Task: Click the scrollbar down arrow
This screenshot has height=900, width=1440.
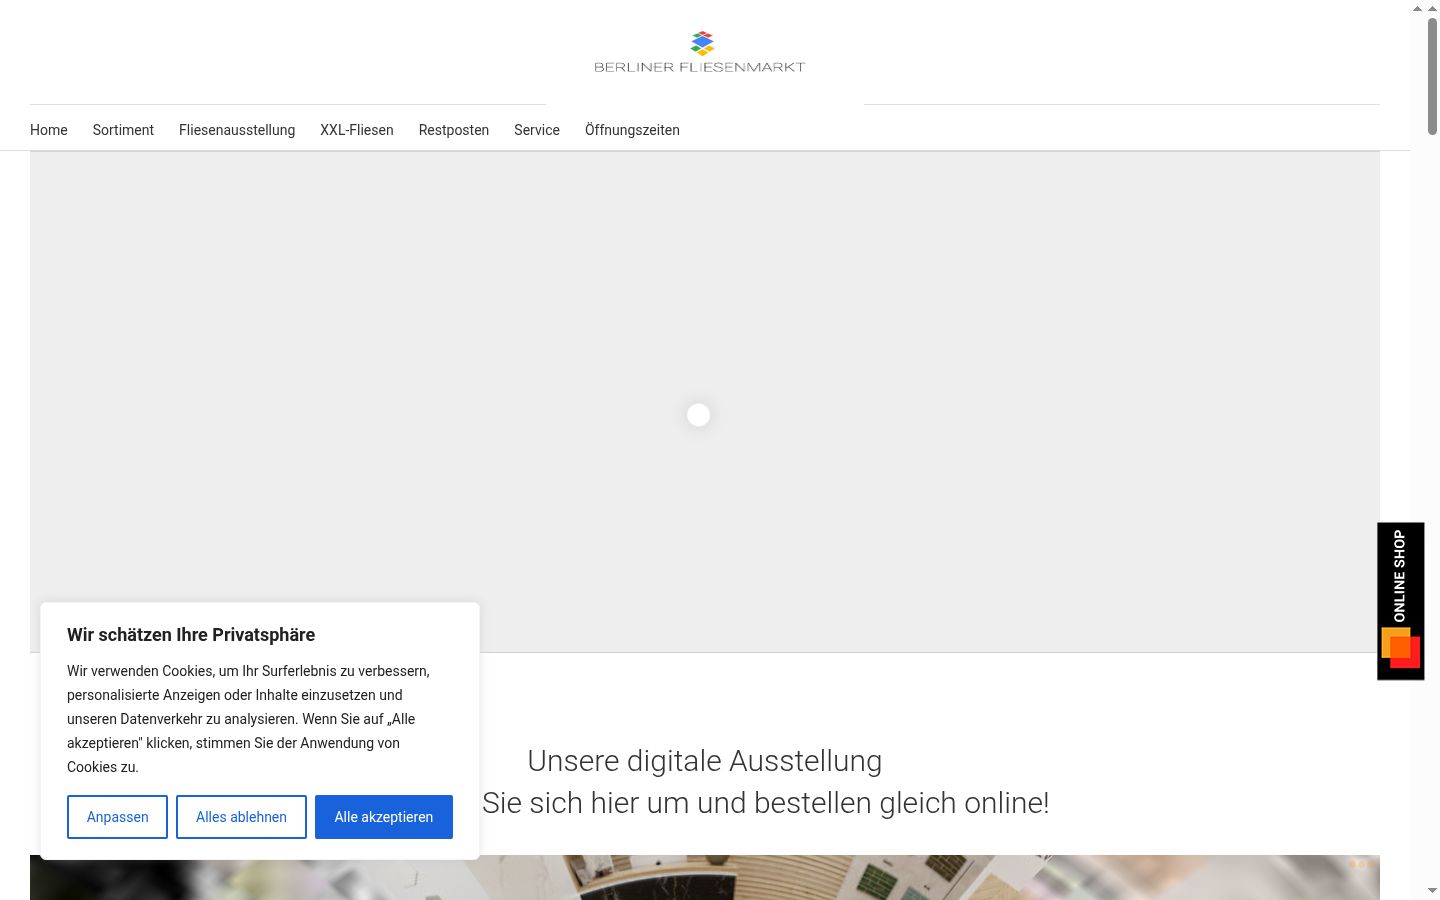Action: pyautogui.click(x=1432, y=890)
